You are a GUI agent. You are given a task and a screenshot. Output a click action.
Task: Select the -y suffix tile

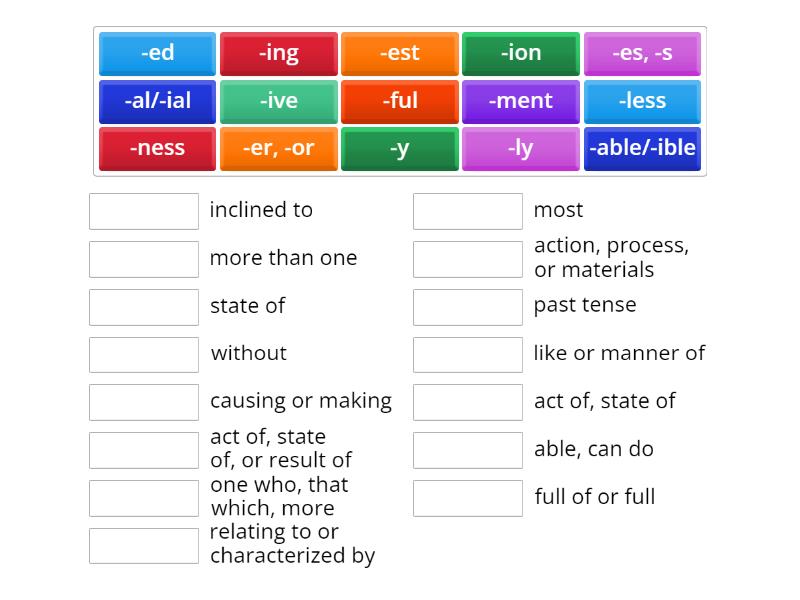click(400, 148)
